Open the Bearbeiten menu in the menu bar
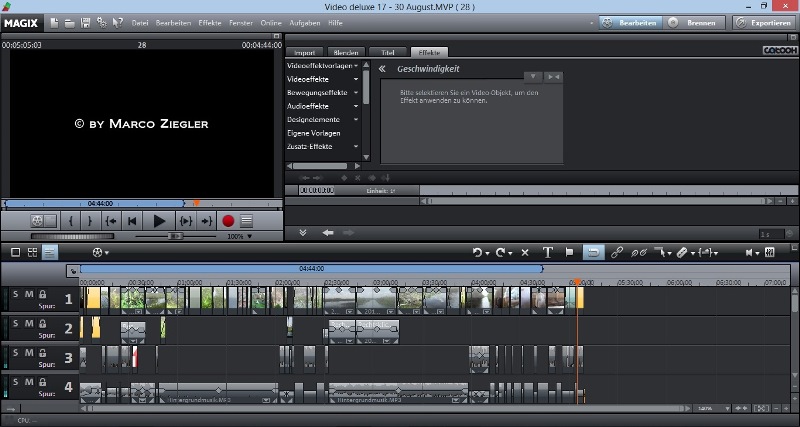Screen dimensions: 800x427 click(173, 23)
